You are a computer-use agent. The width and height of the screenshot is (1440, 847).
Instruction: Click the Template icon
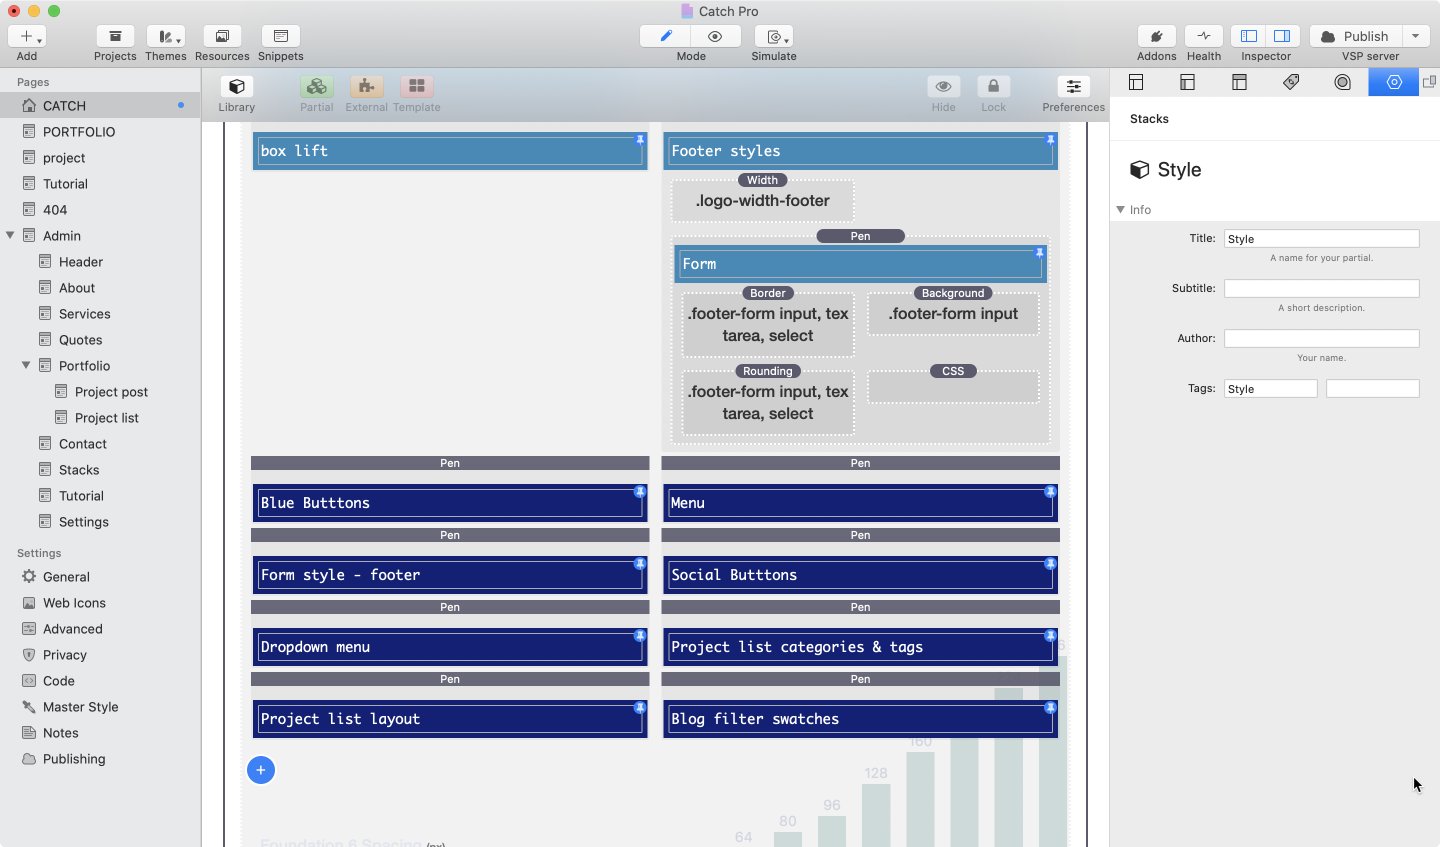click(416, 88)
